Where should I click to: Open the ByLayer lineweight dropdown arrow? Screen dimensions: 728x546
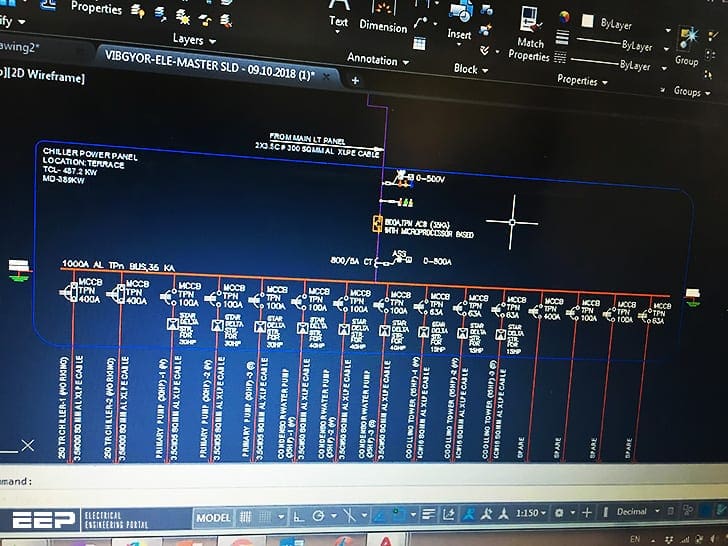pos(666,49)
